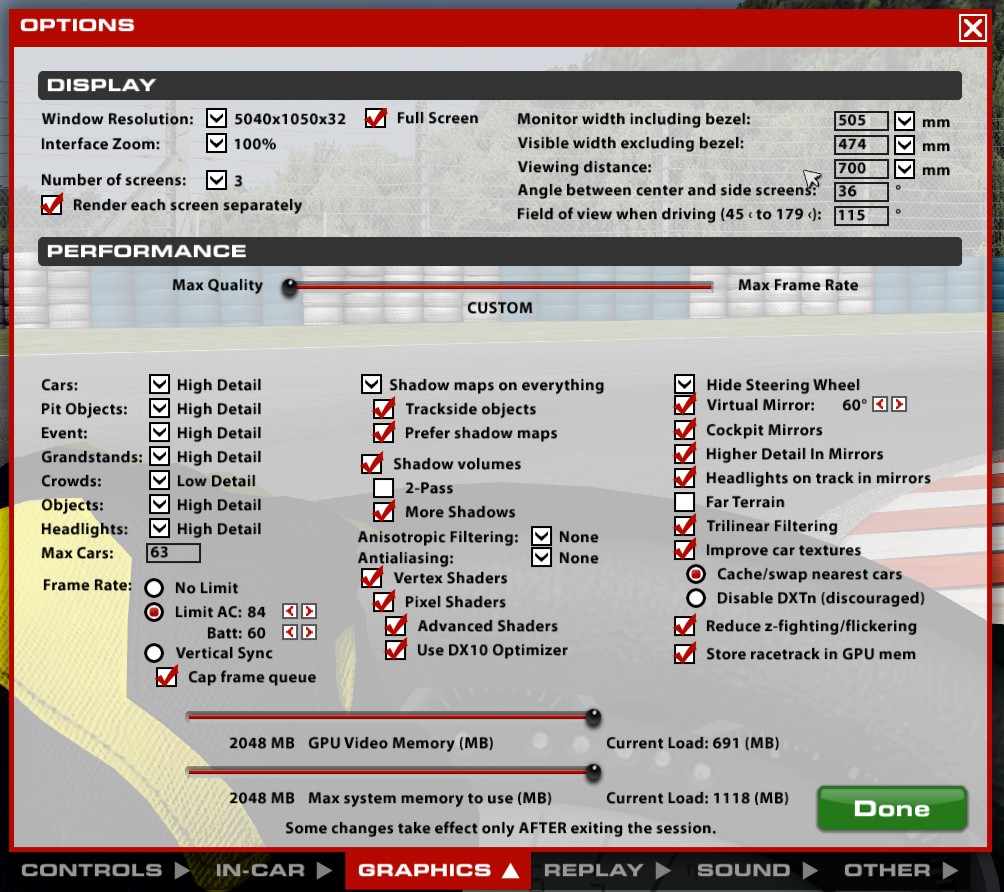
Task: Open Grandstands detail dropdown
Action: [x=159, y=456]
